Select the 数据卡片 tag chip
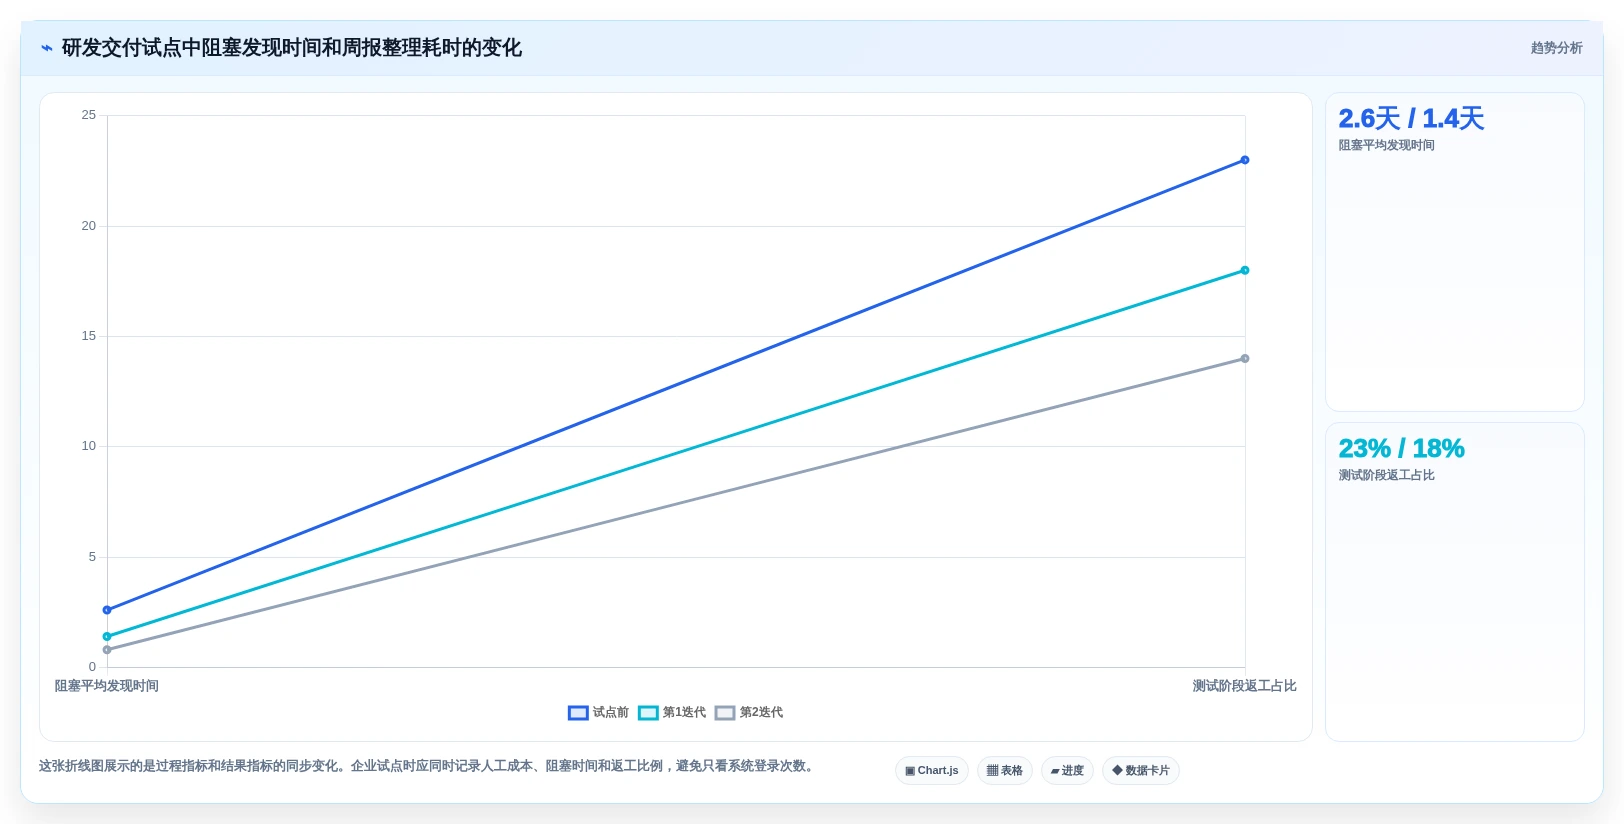Screen dimensions: 1624x824 pyautogui.click(x=1141, y=771)
